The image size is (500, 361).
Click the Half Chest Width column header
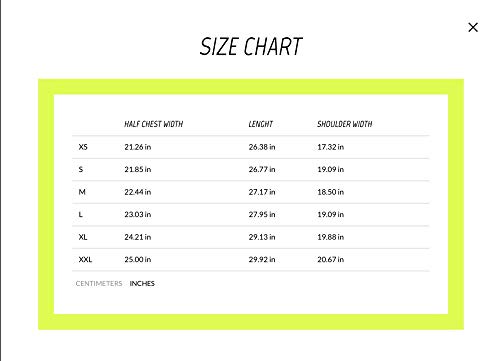point(154,124)
